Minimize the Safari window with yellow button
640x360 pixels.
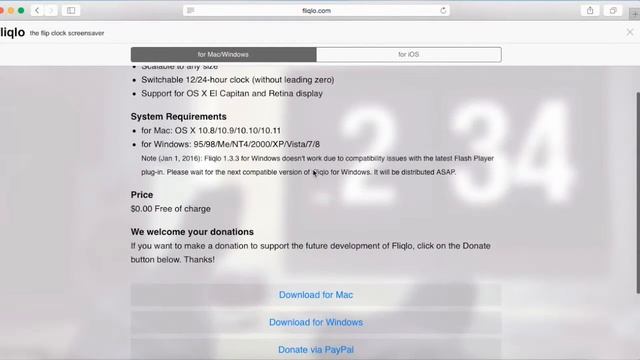pos(11,11)
